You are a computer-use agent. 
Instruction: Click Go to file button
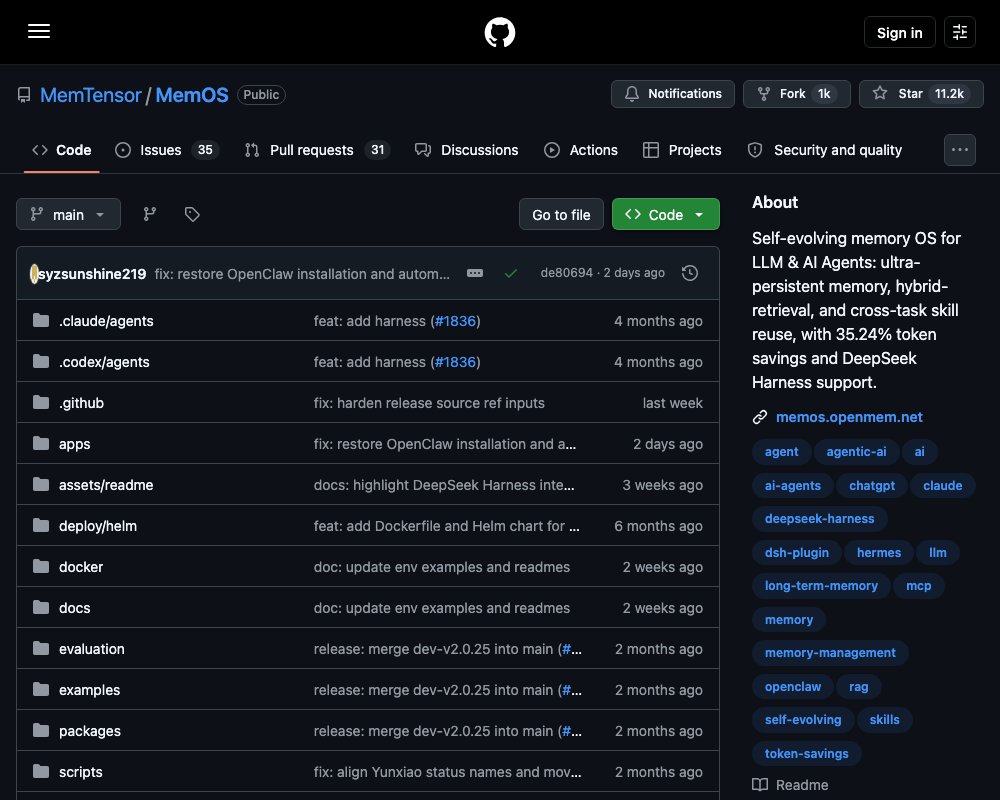561,214
